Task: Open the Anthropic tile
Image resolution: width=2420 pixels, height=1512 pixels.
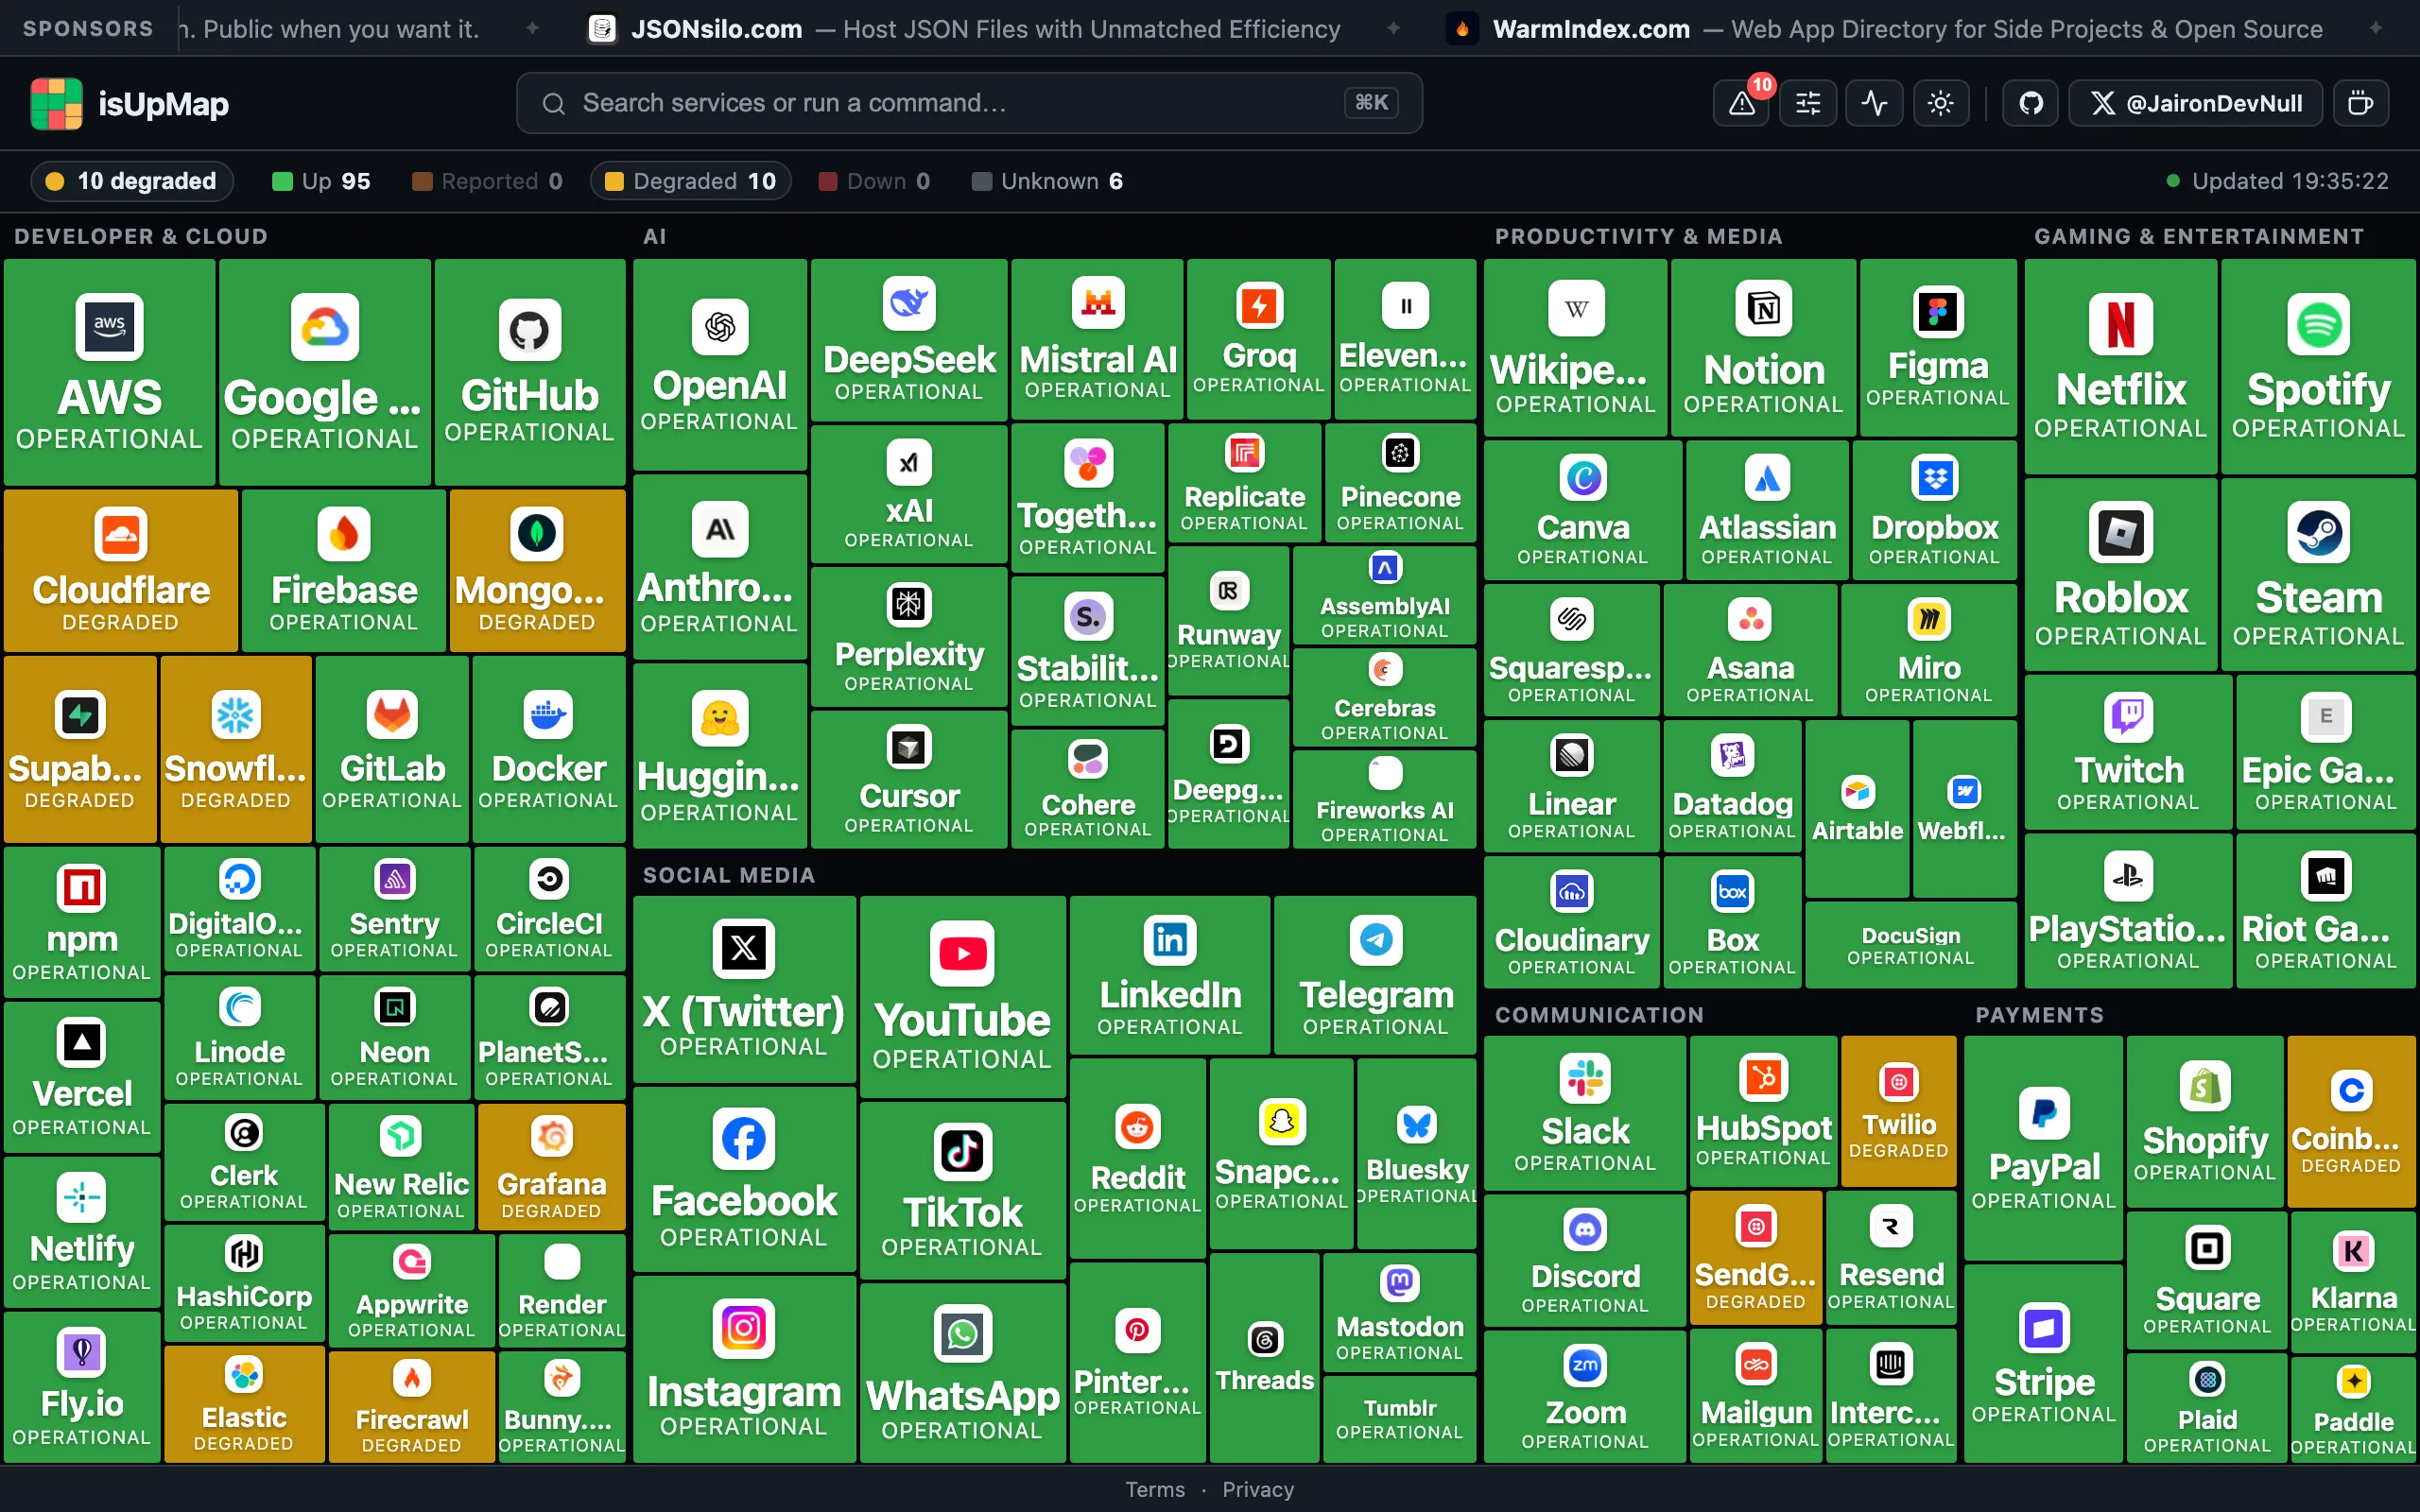Action: coord(719,567)
